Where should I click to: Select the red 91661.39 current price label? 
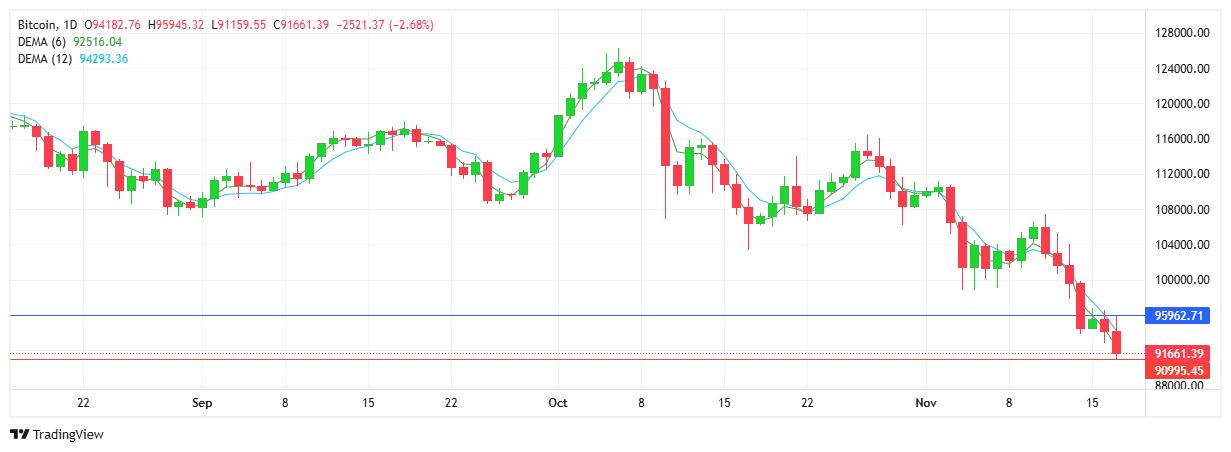coord(1181,353)
